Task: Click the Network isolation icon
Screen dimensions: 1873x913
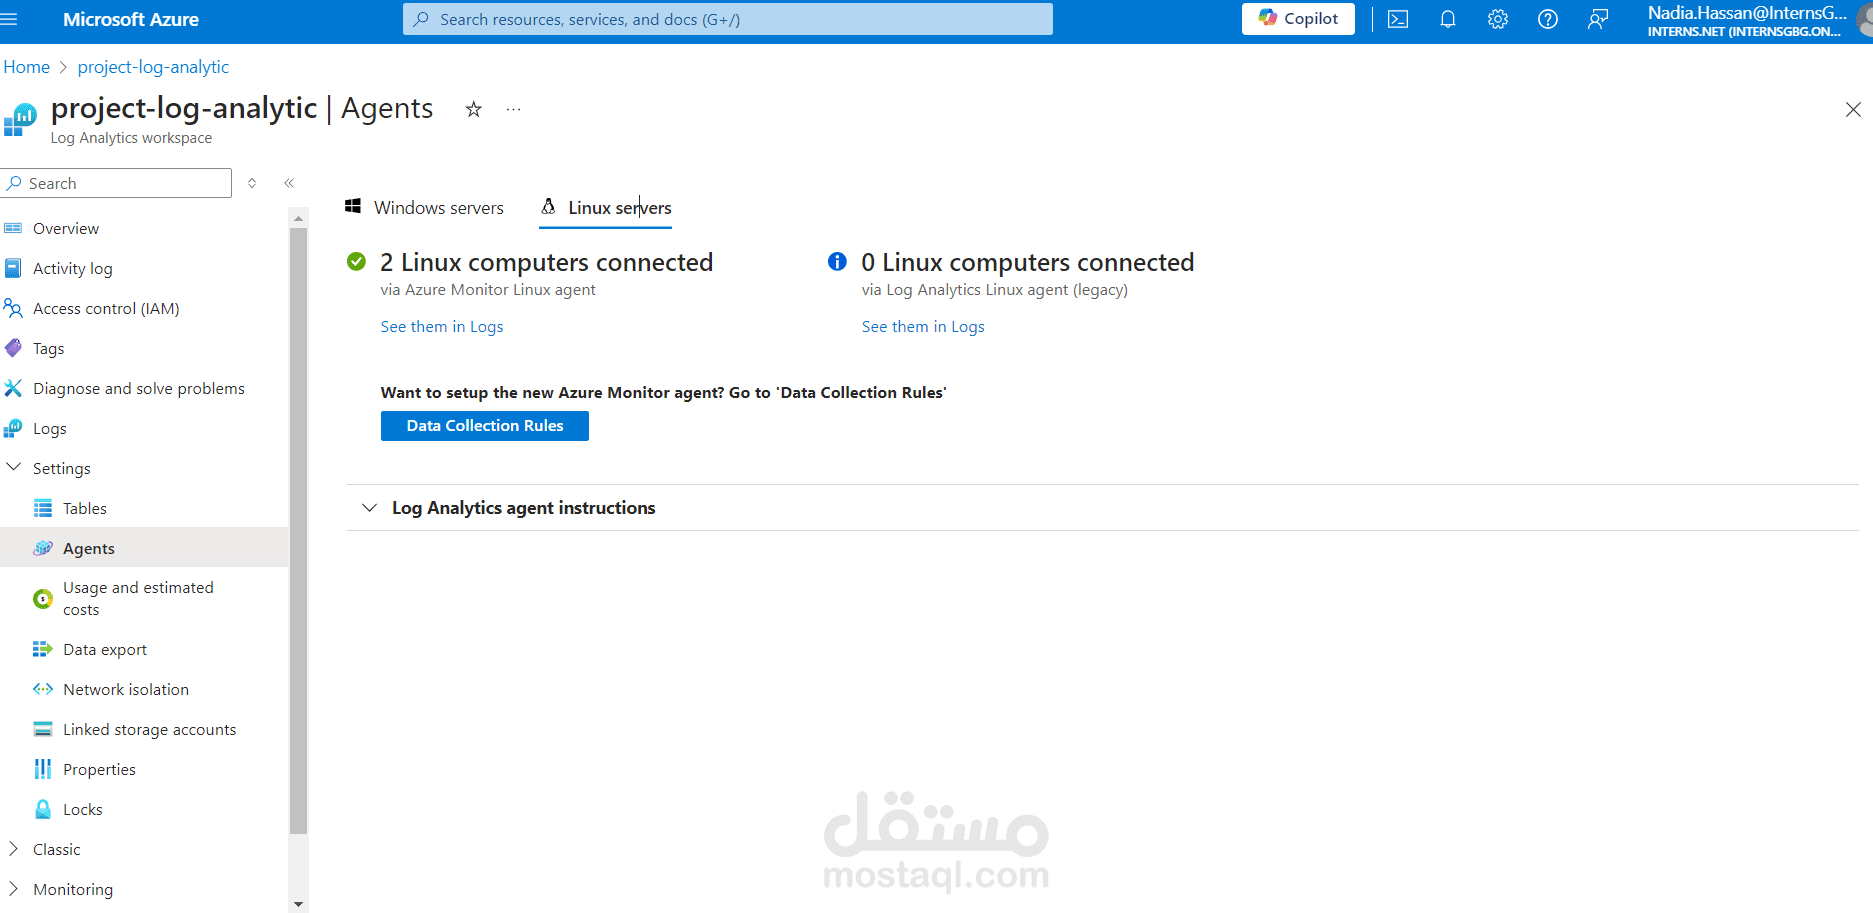Action: tap(43, 689)
